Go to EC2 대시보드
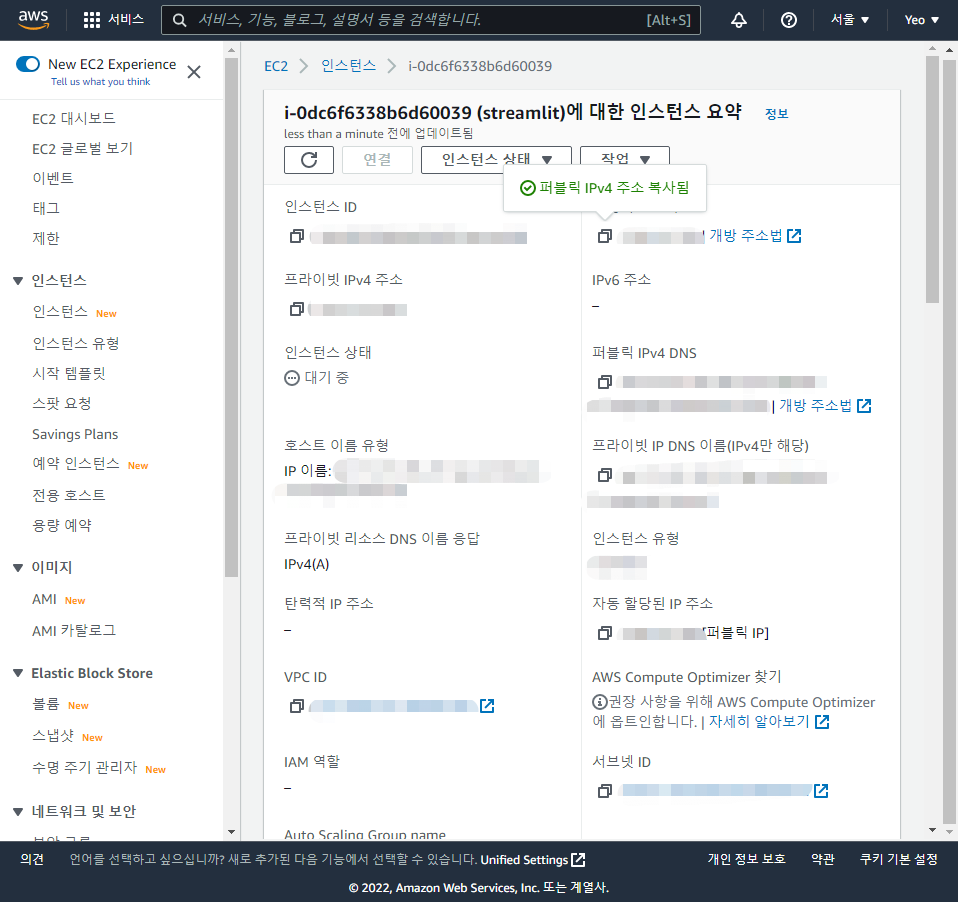This screenshot has height=902, width=958. tap(74, 119)
